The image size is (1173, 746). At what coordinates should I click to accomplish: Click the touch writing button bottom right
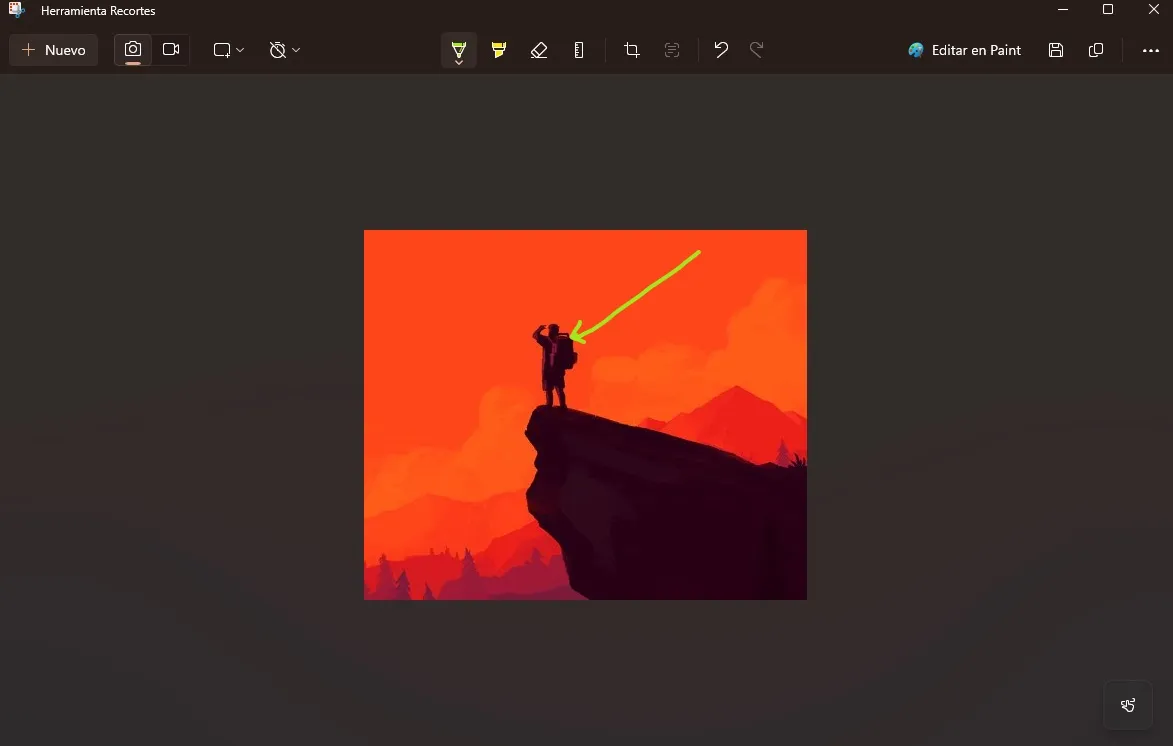[1127, 704]
